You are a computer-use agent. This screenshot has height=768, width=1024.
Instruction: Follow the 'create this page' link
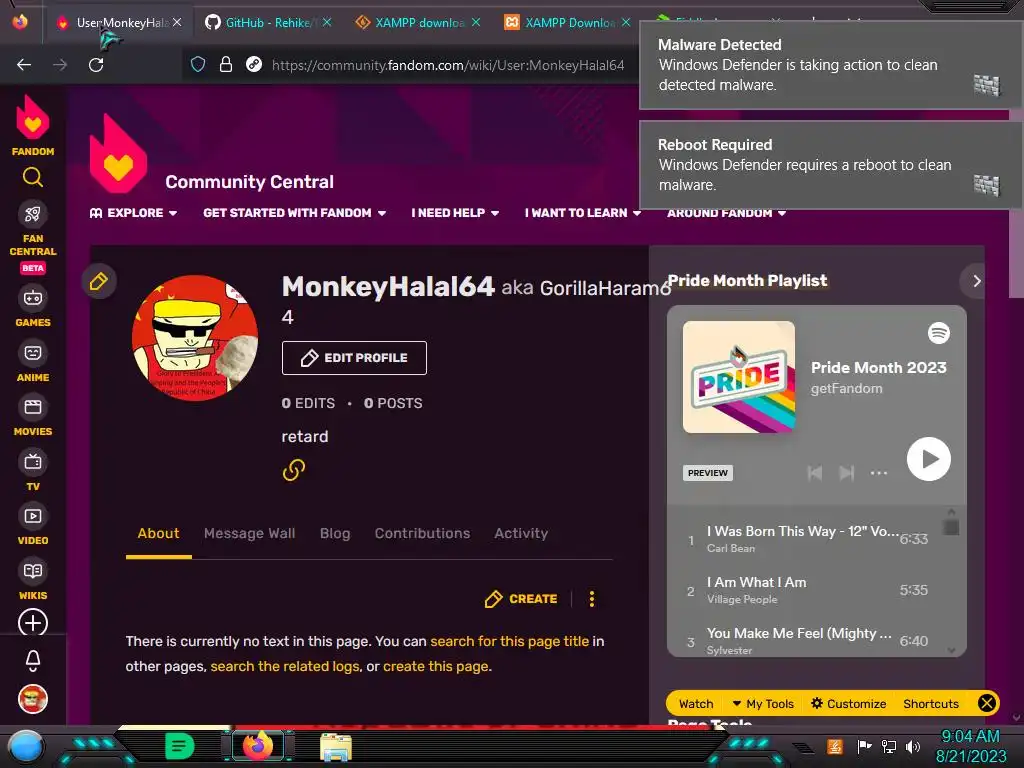pyautogui.click(x=435, y=666)
